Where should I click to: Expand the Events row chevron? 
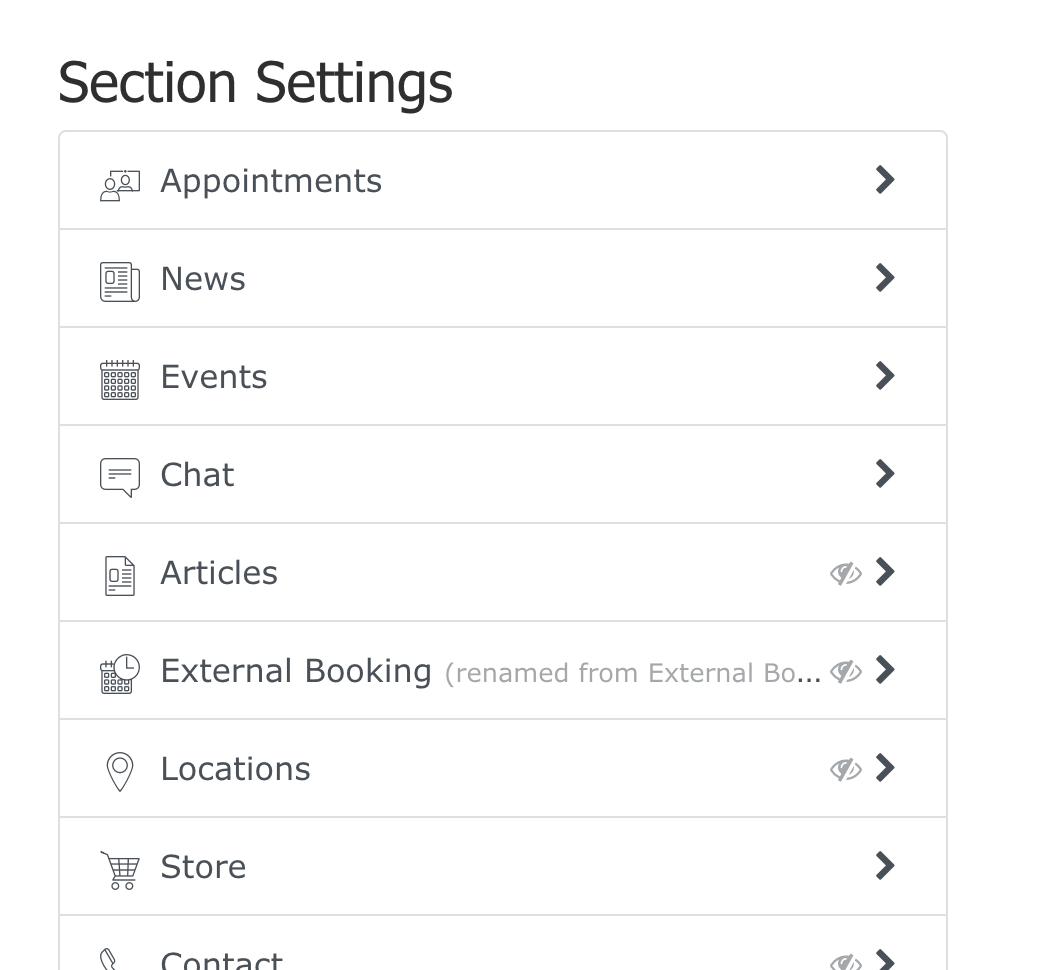885,376
